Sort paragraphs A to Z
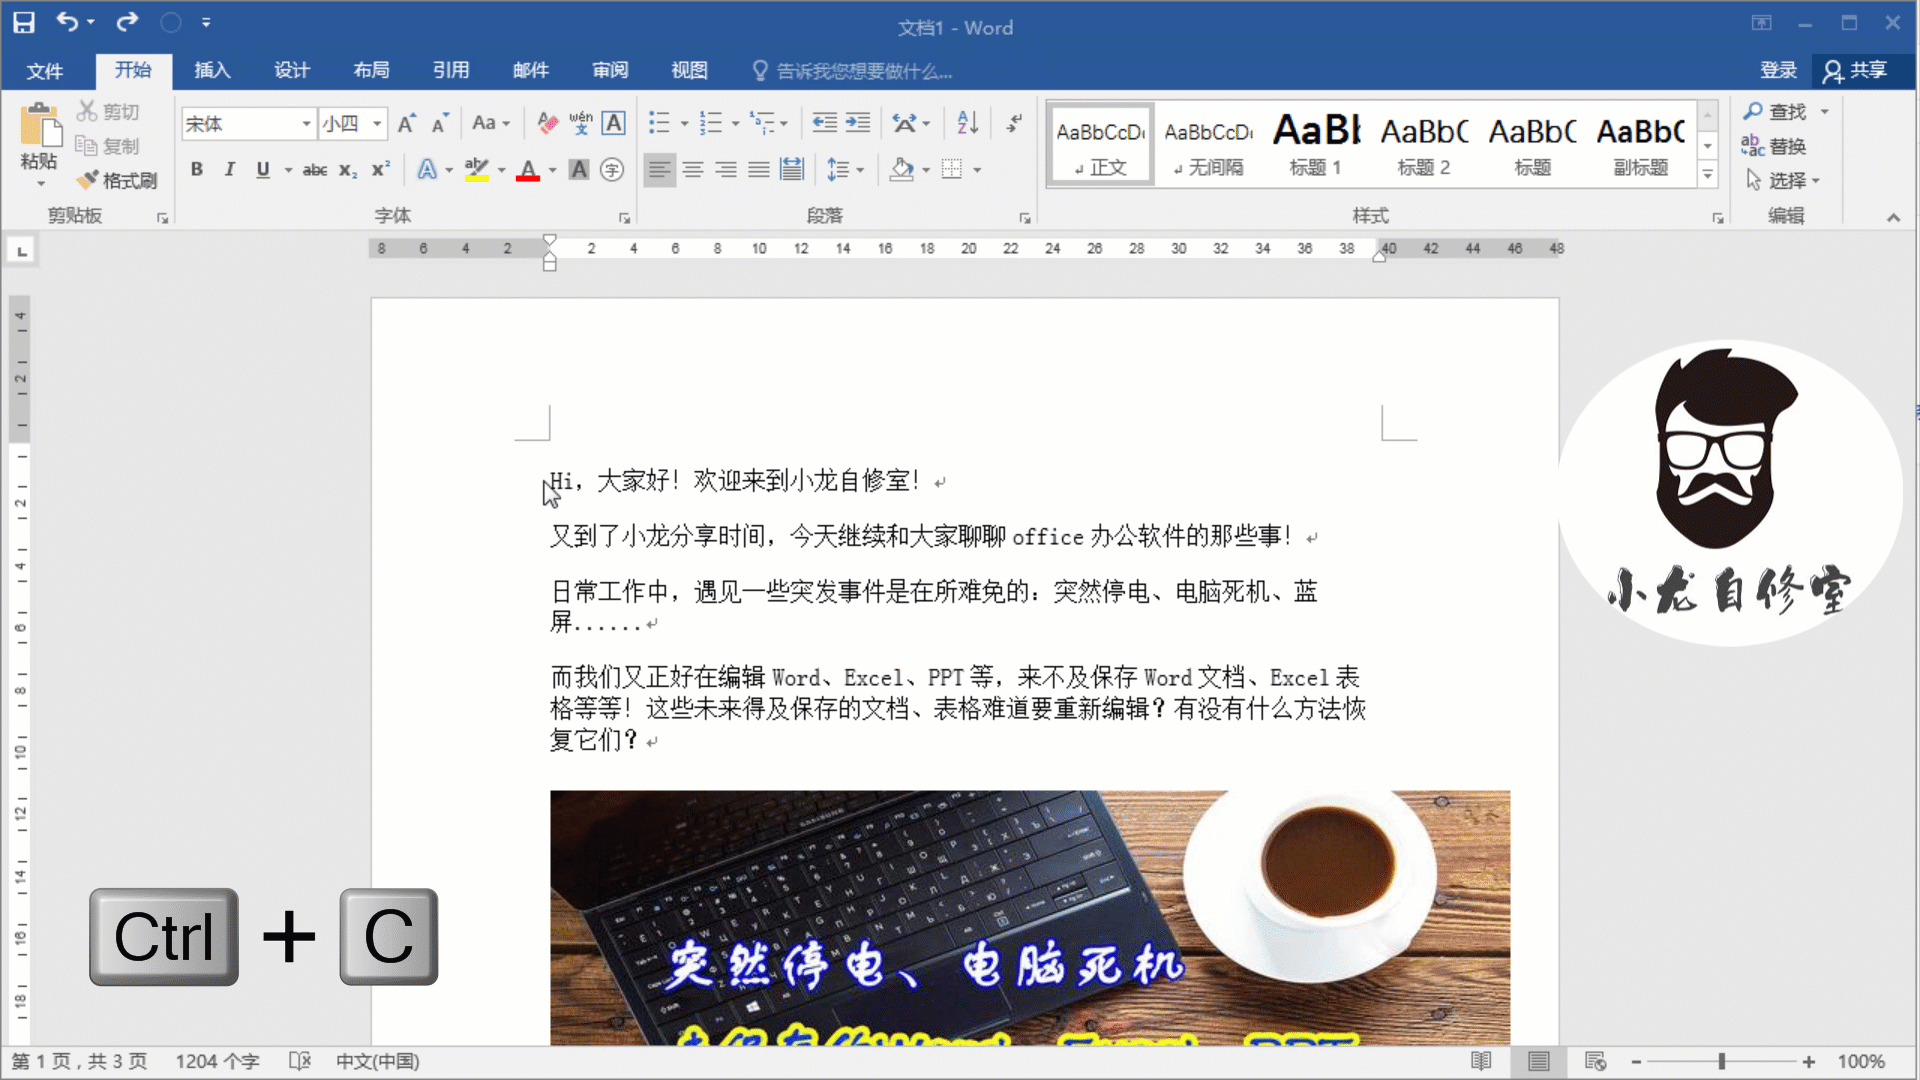This screenshot has width=1920, height=1080. [x=967, y=123]
